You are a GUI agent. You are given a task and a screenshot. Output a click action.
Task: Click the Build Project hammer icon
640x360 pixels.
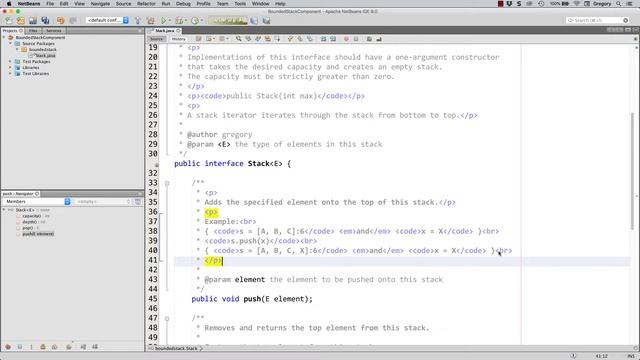[x=138, y=20]
